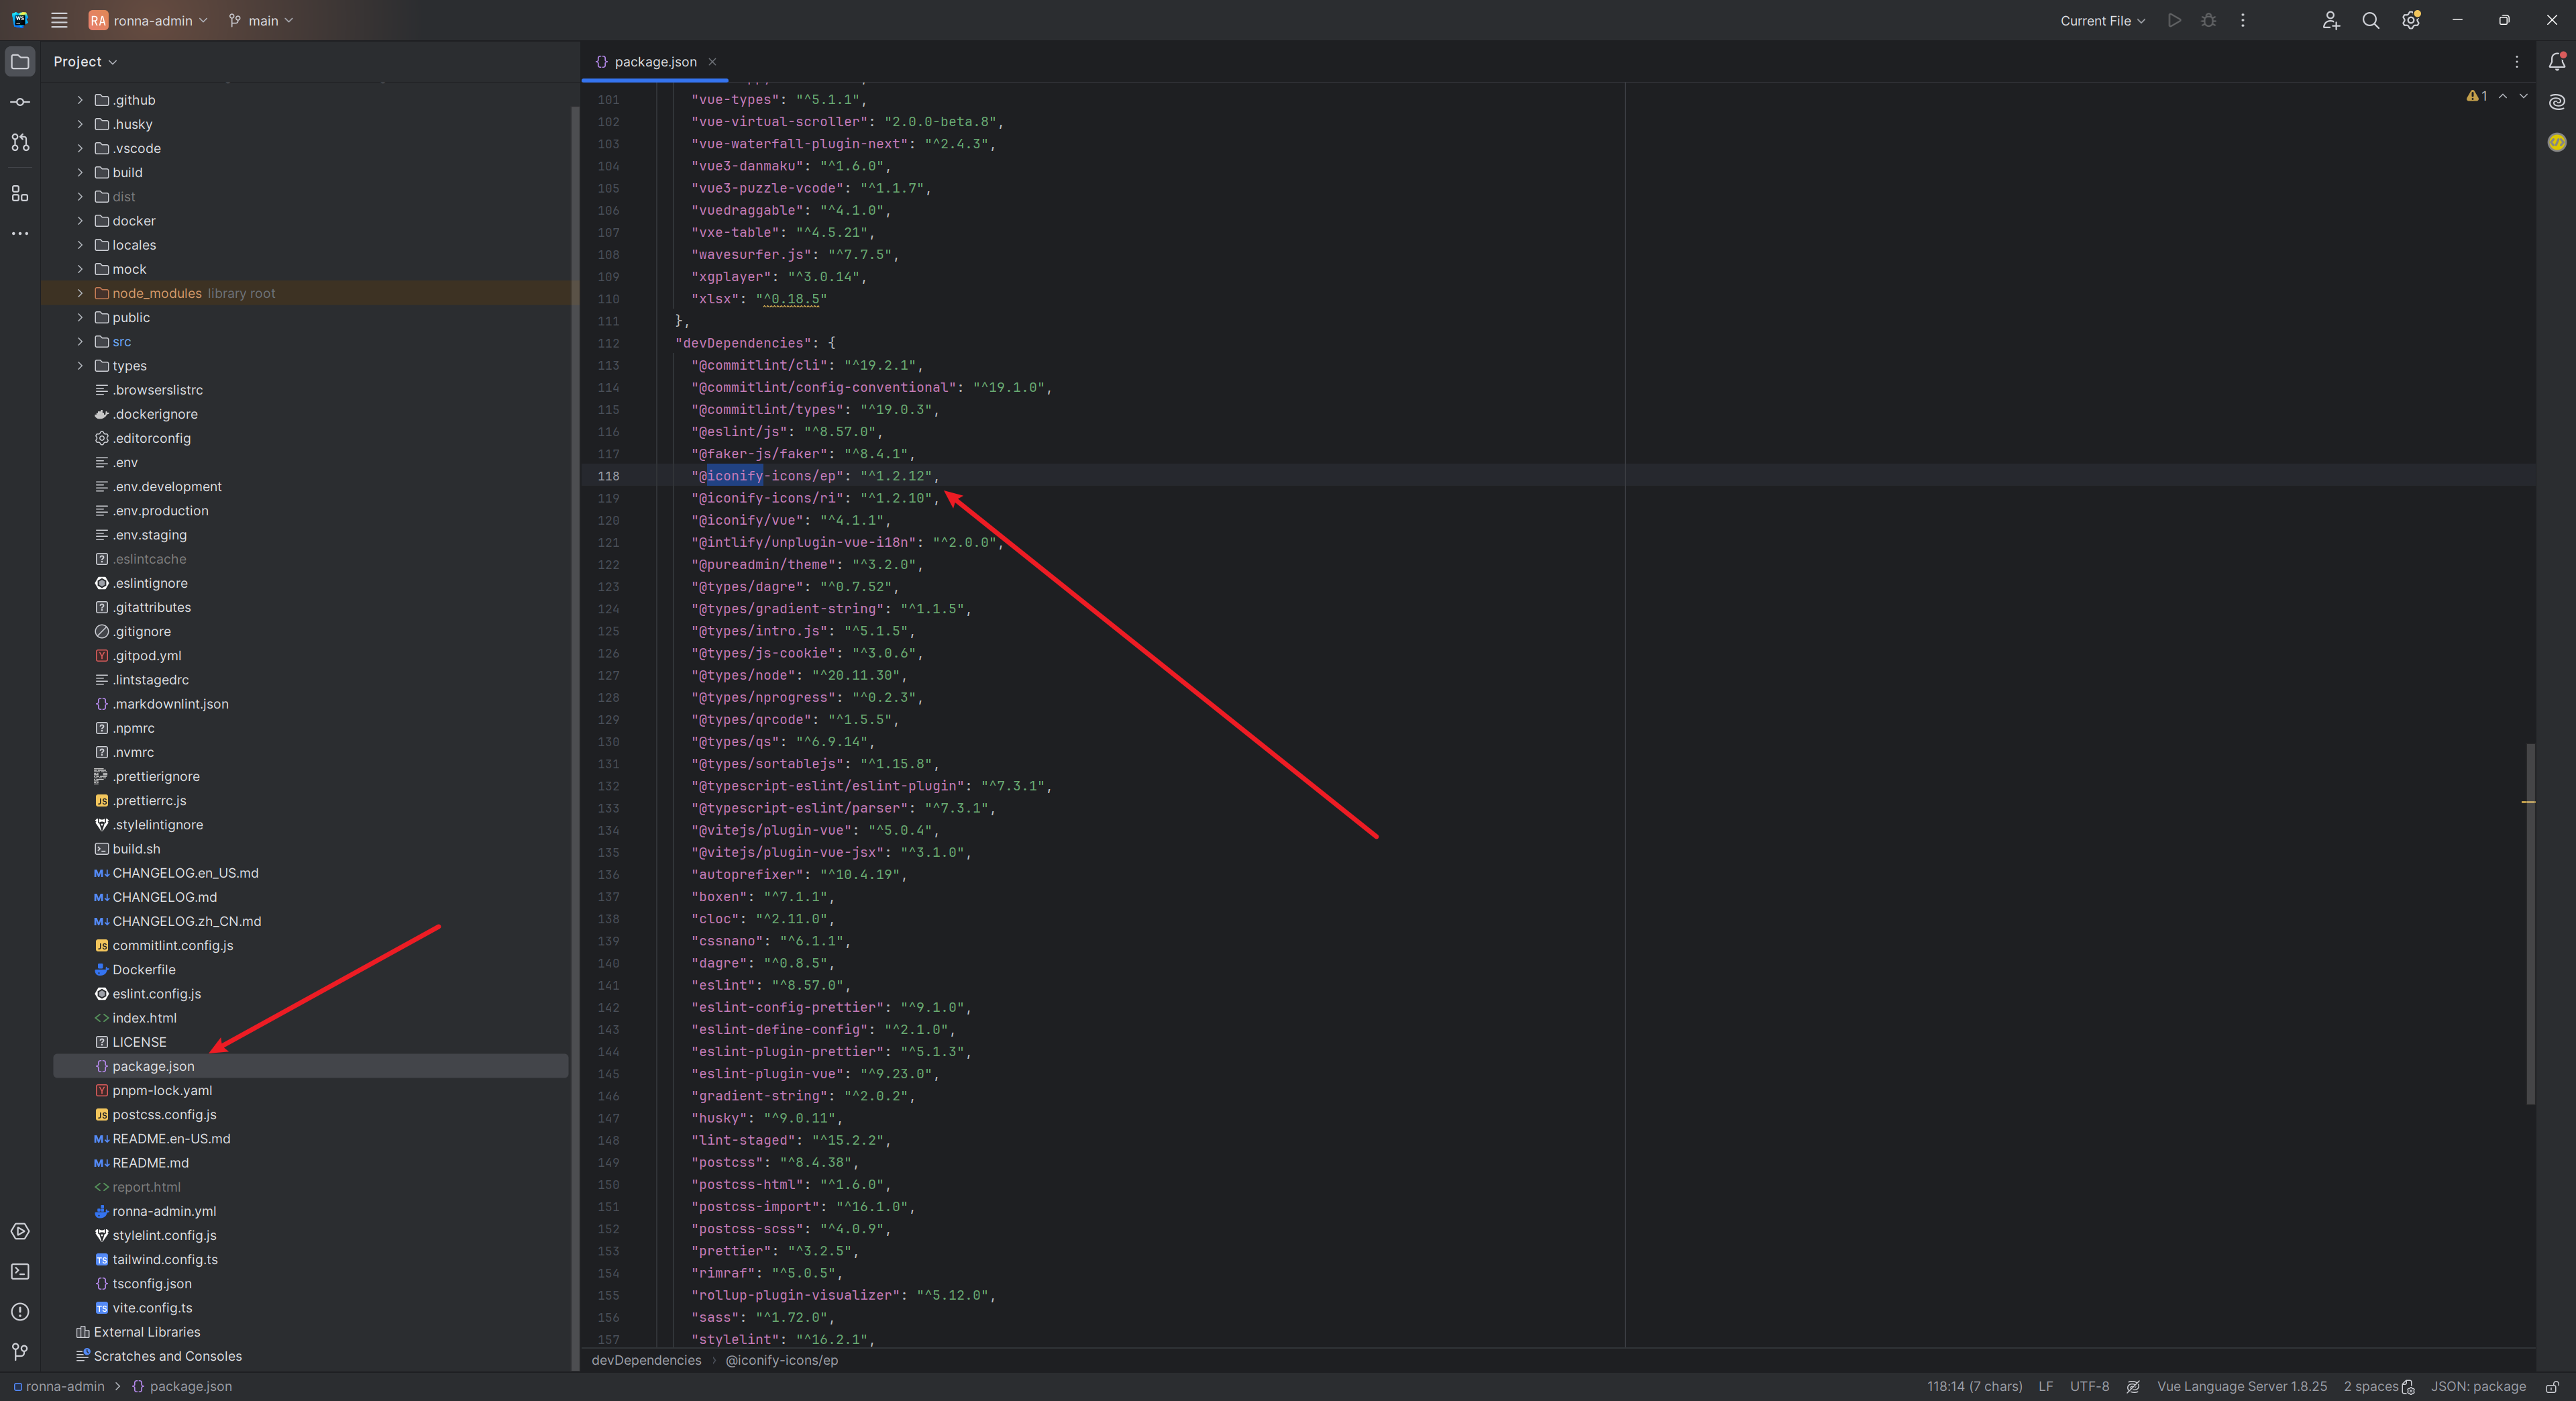Click the warnings count indicator
This screenshot has width=2576, height=1401.
2476,96
